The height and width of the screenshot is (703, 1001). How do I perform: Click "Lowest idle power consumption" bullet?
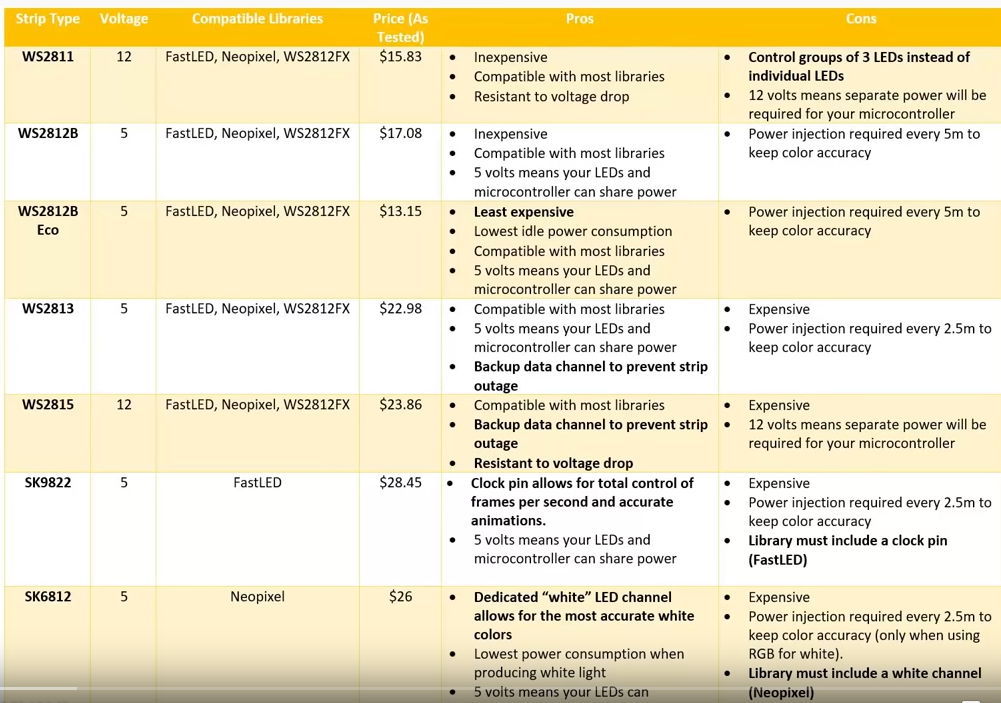(x=573, y=231)
